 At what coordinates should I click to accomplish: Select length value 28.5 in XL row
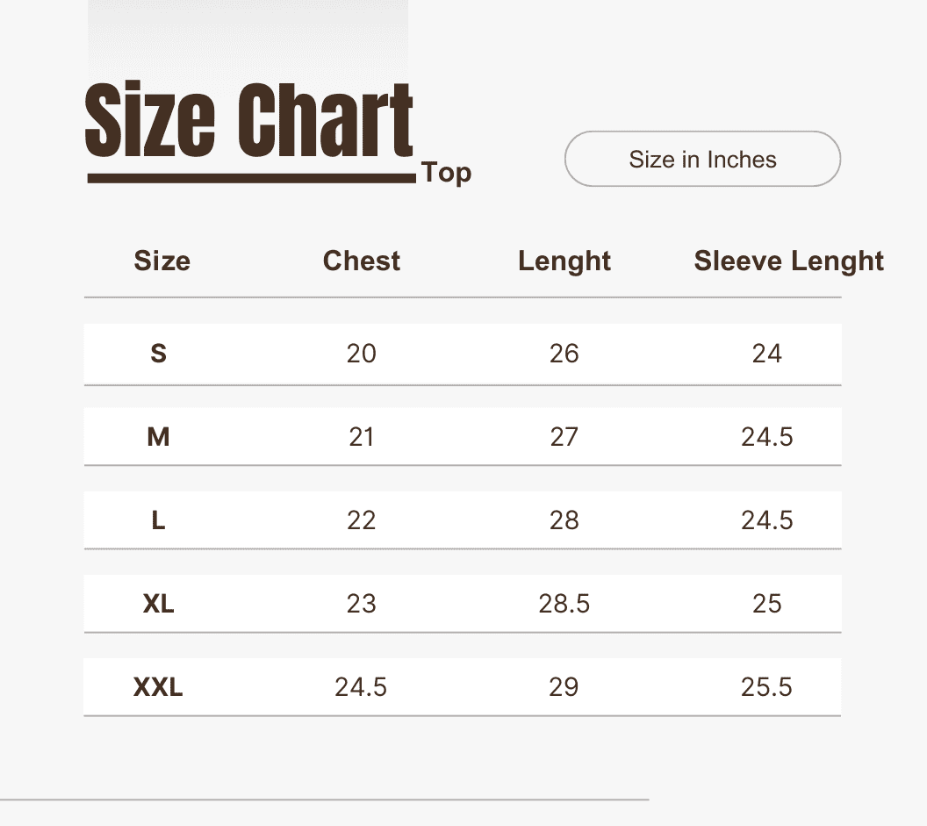(x=564, y=604)
